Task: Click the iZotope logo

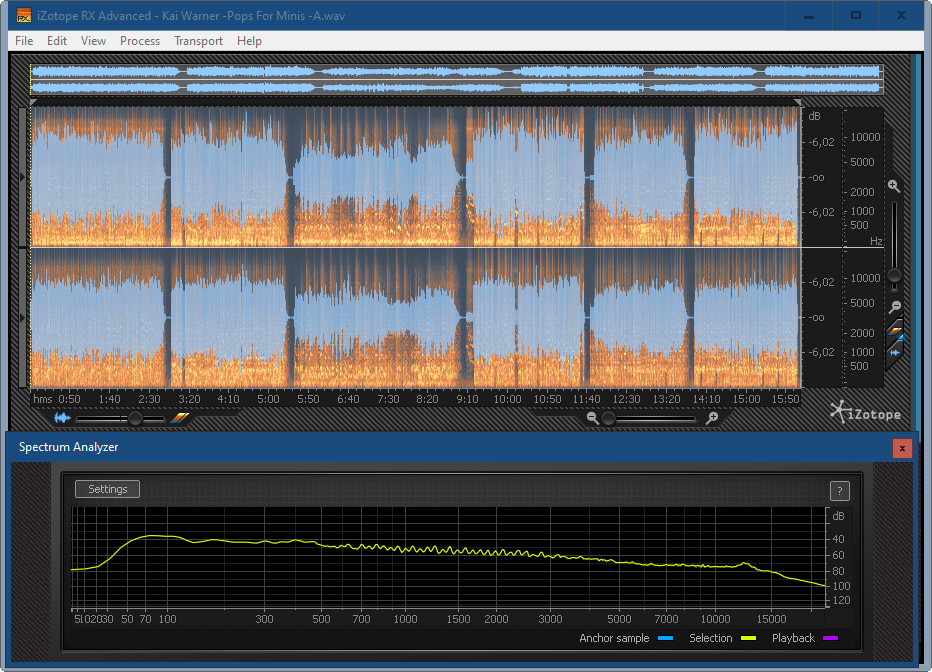Action: [x=865, y=412]
